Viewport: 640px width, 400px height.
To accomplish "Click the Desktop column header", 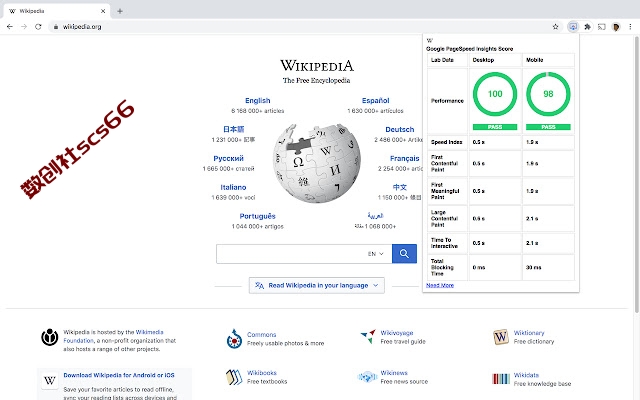I will (x=483, y=60).
